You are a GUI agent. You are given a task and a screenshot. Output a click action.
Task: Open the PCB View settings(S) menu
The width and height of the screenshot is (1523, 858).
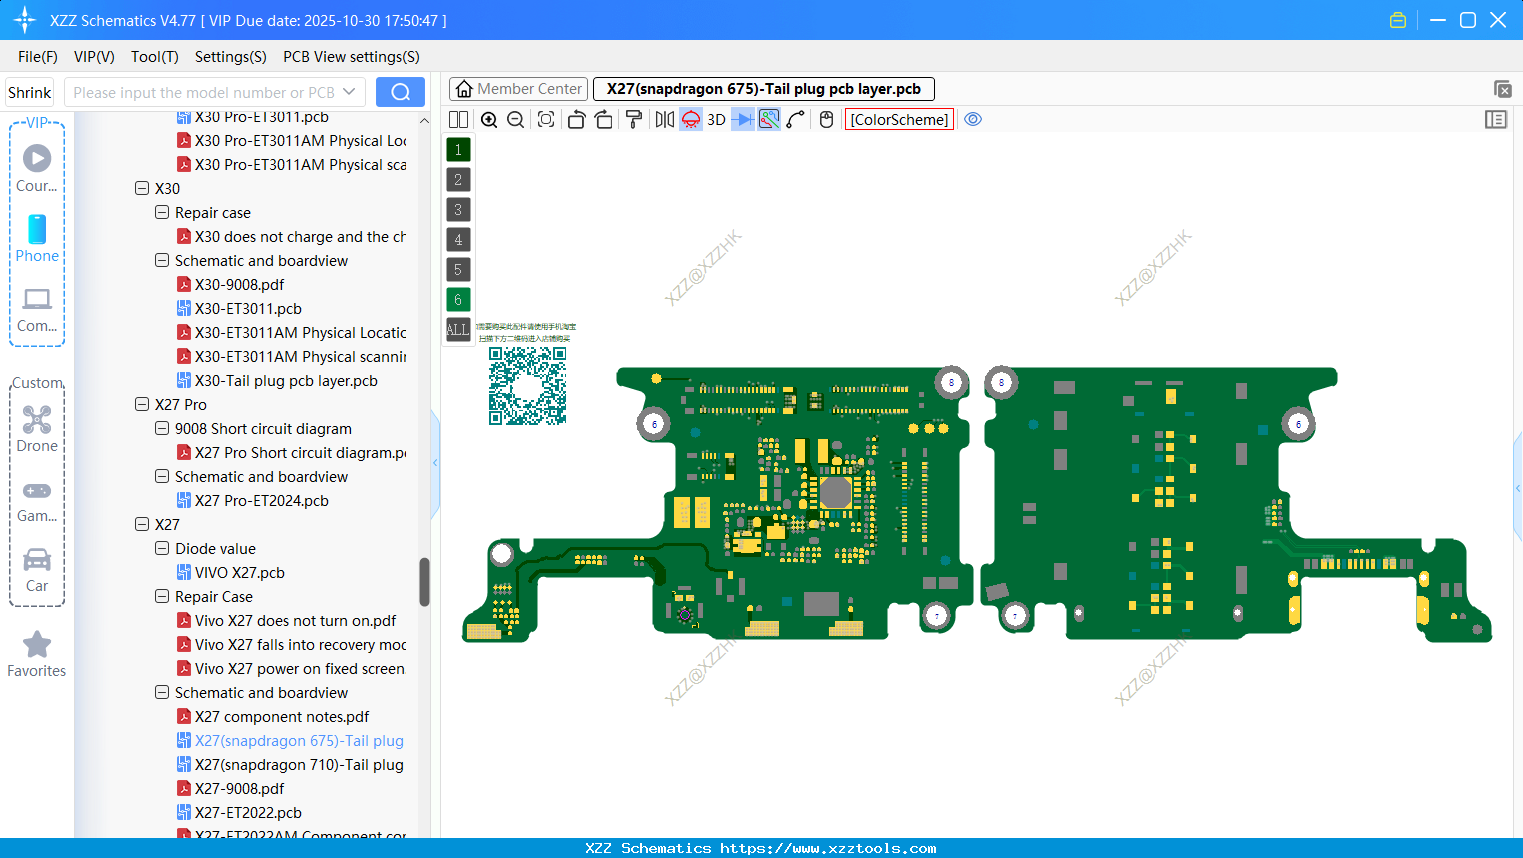click(350, 57)
